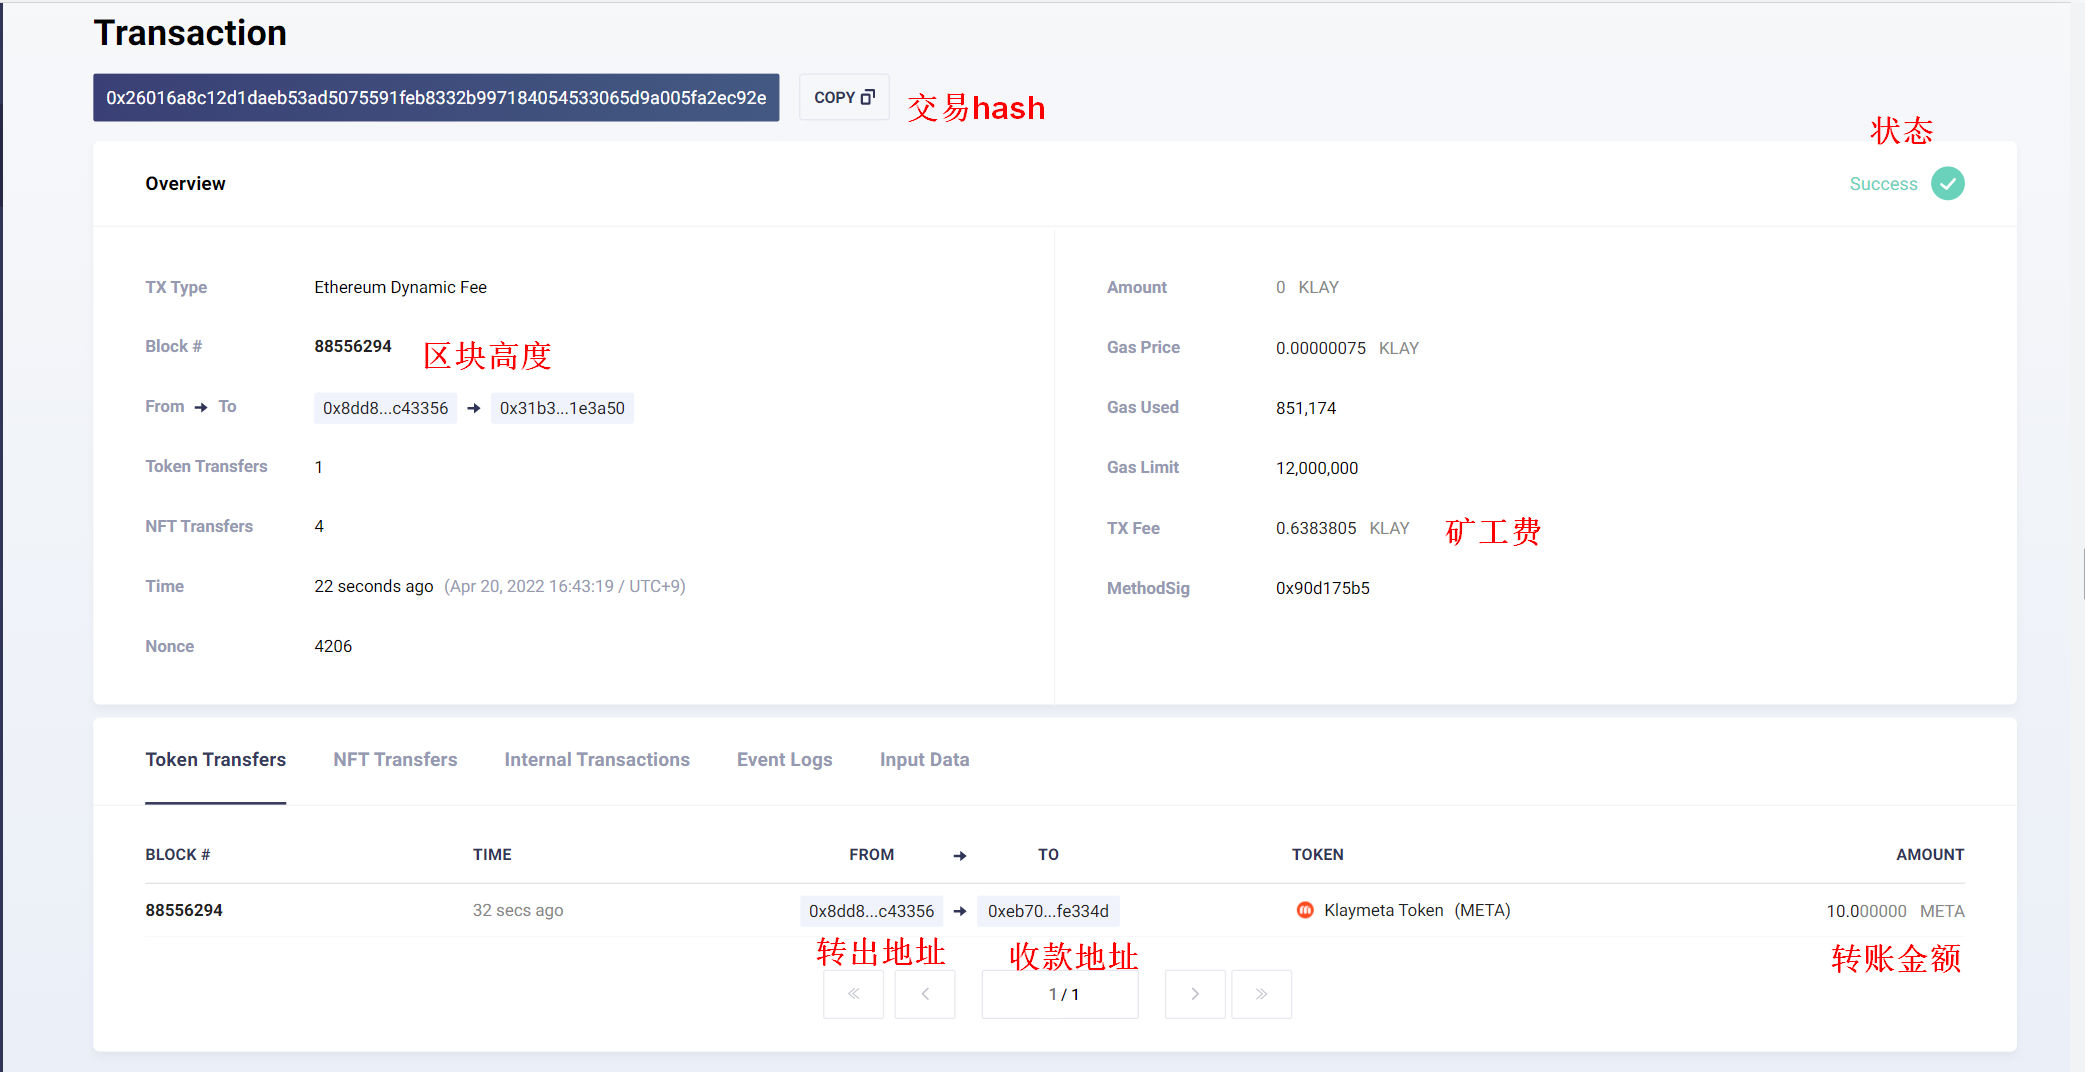Open recipient address 0x31b3...1e3a50

[562, 408]
